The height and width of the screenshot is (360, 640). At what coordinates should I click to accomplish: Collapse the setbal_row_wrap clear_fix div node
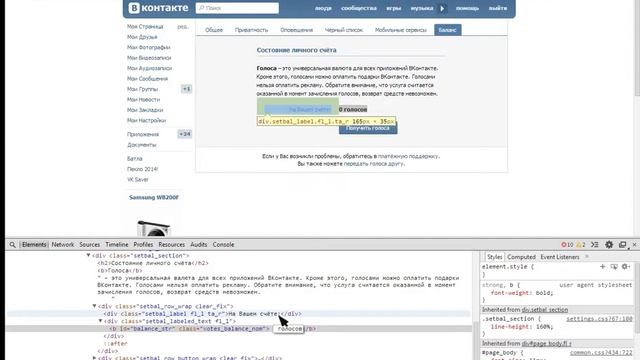coord(94,306)
